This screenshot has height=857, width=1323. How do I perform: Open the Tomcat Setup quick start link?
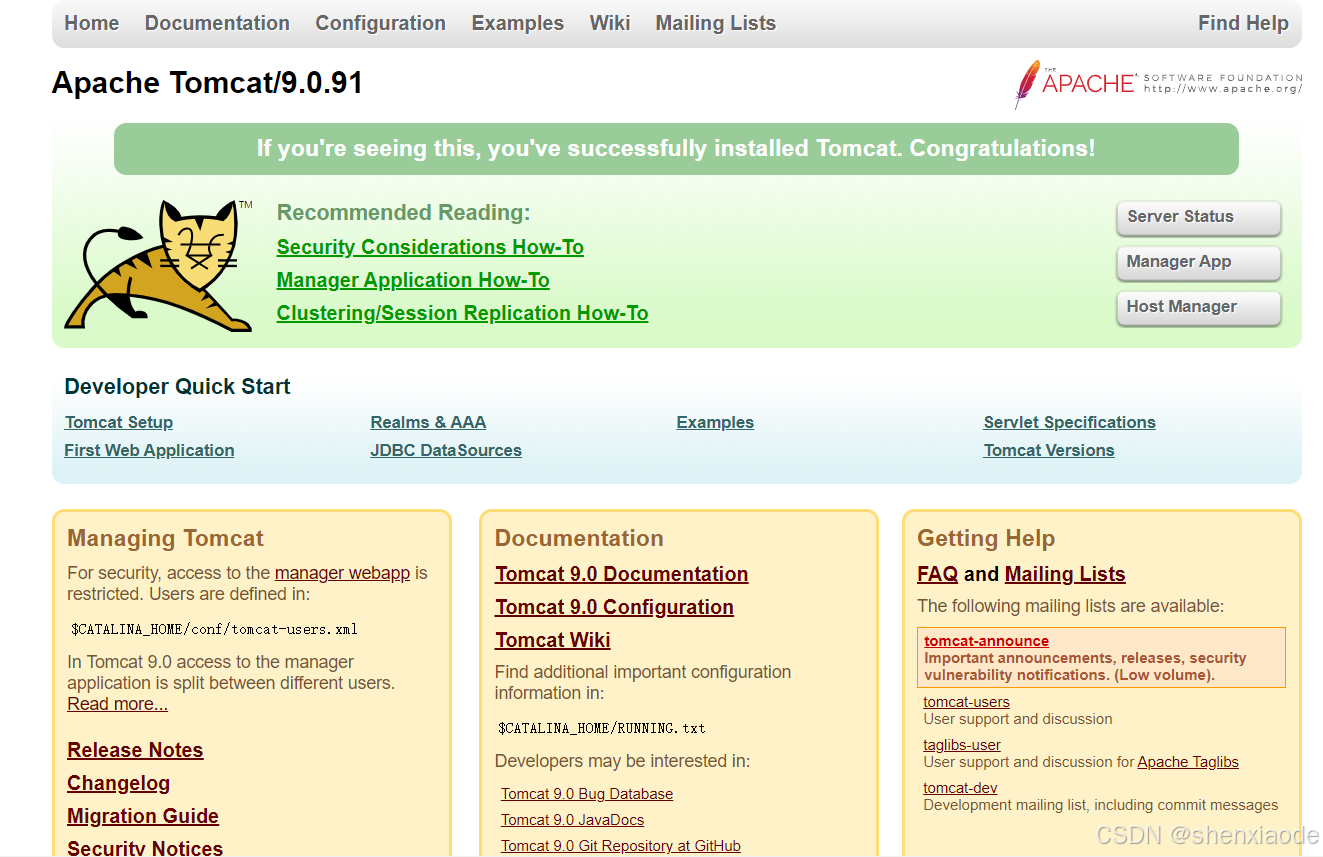click(119, 422)
